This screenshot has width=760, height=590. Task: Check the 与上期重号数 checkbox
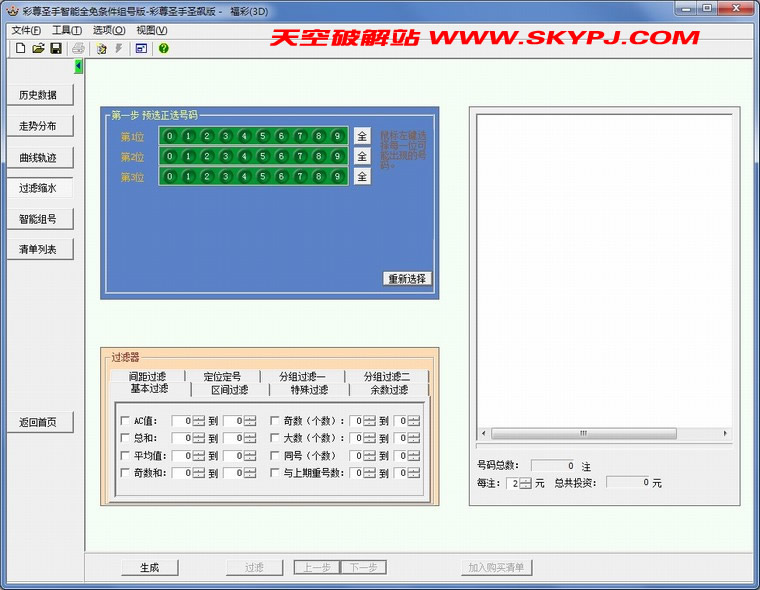275,473
